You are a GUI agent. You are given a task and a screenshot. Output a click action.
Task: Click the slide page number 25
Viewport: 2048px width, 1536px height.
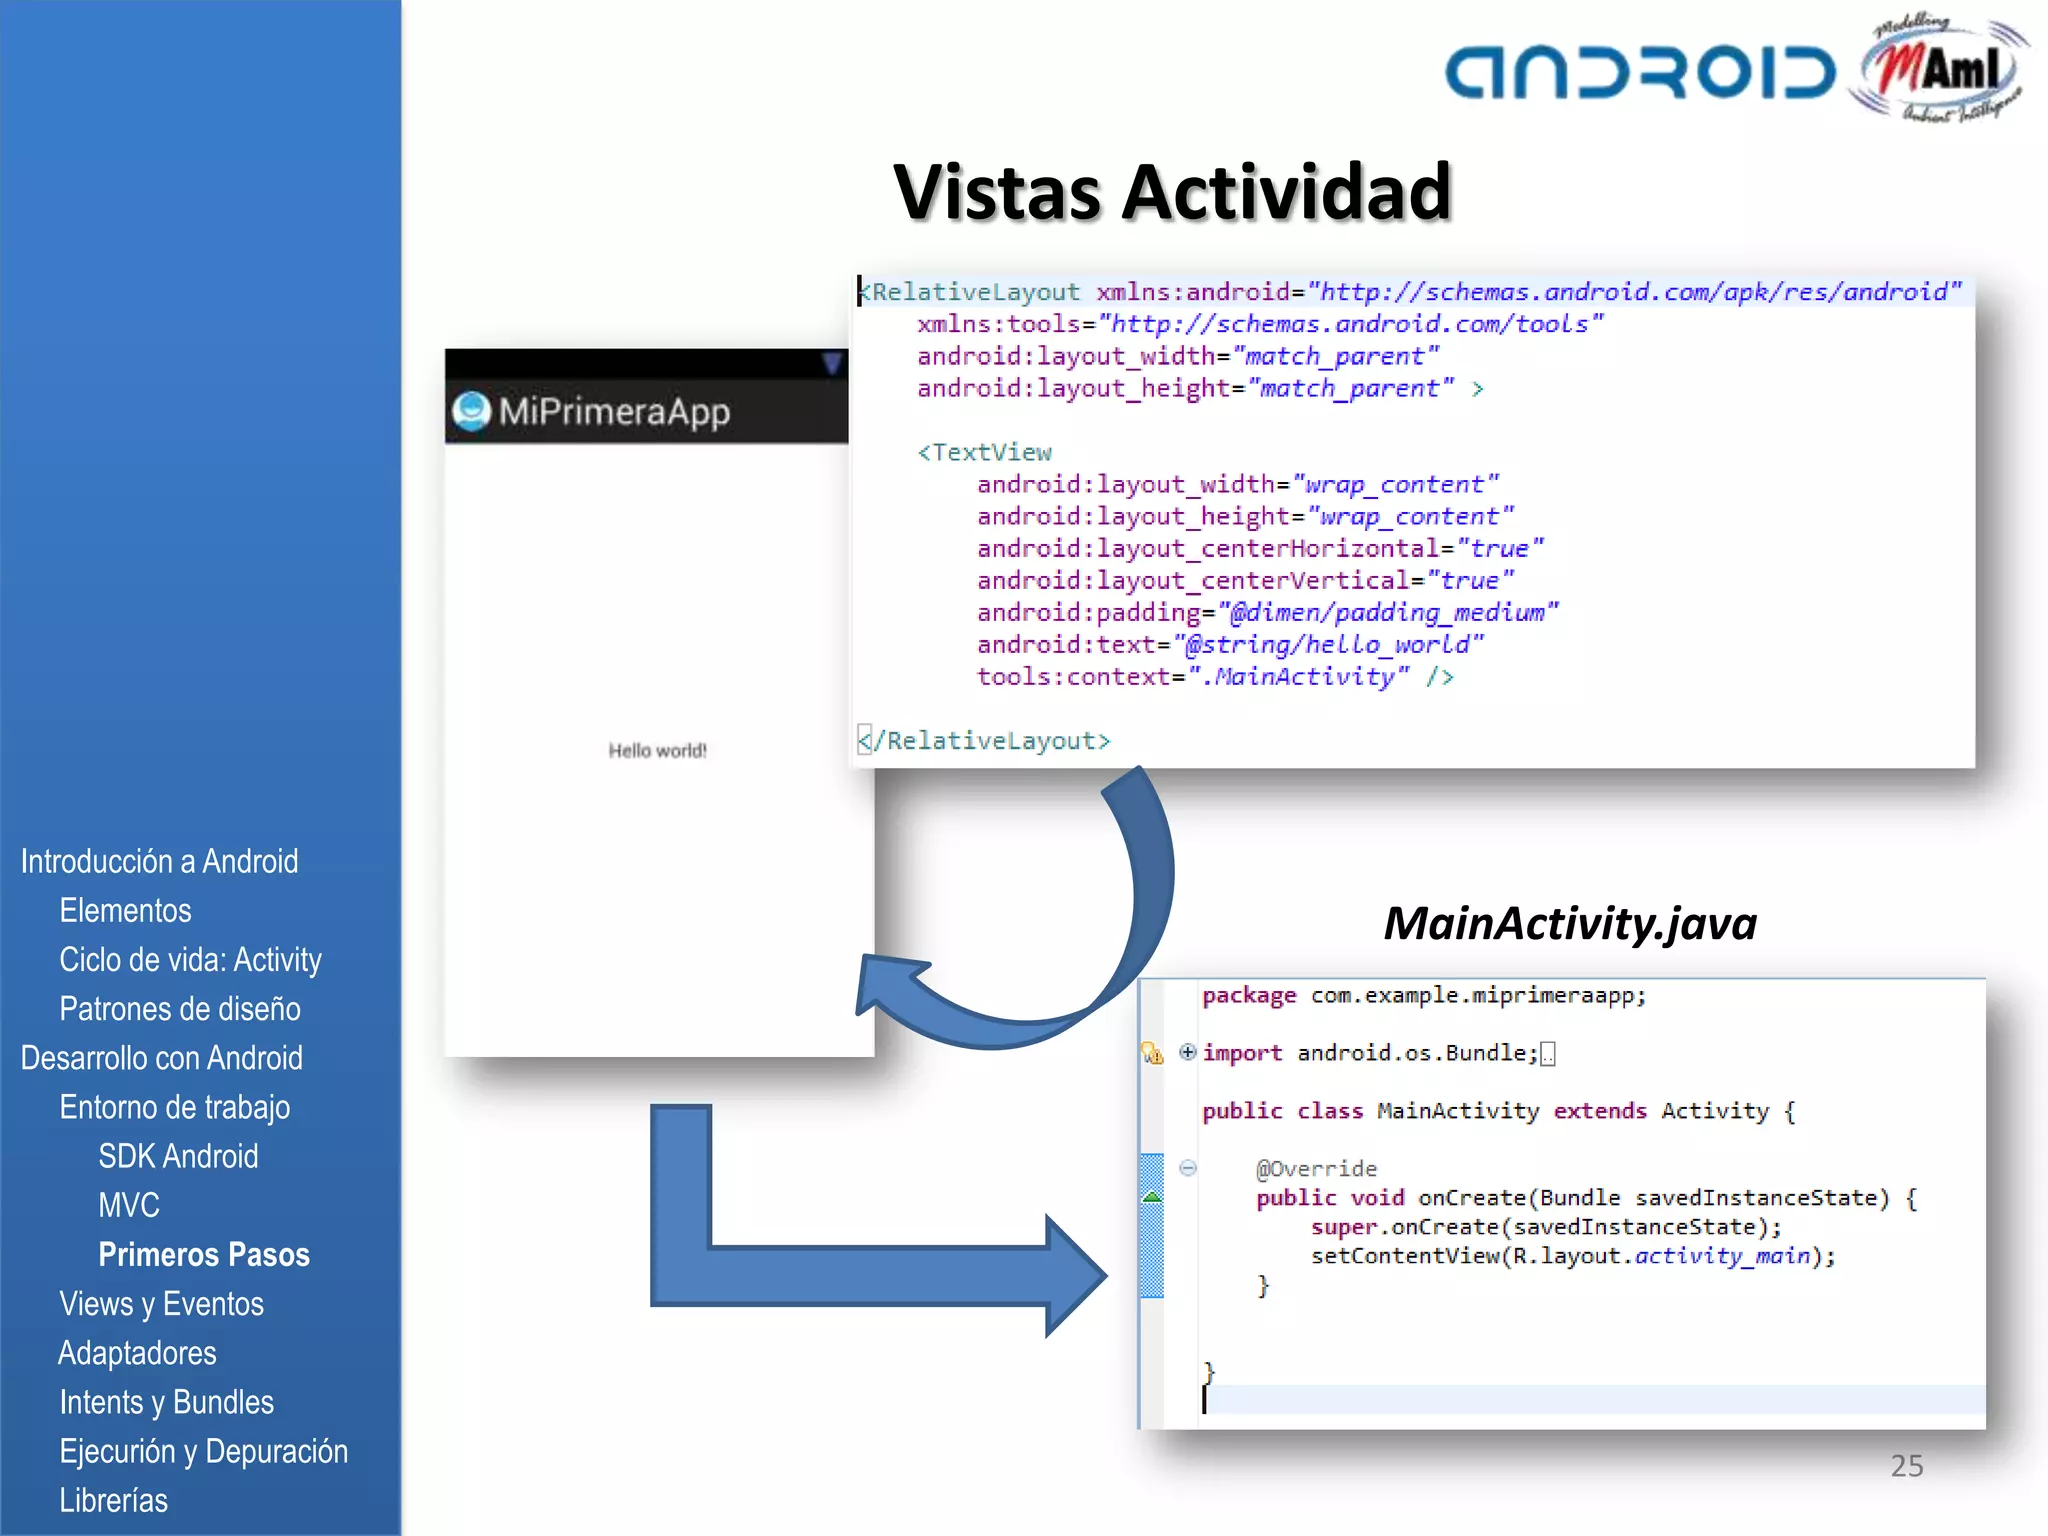1906,1465
